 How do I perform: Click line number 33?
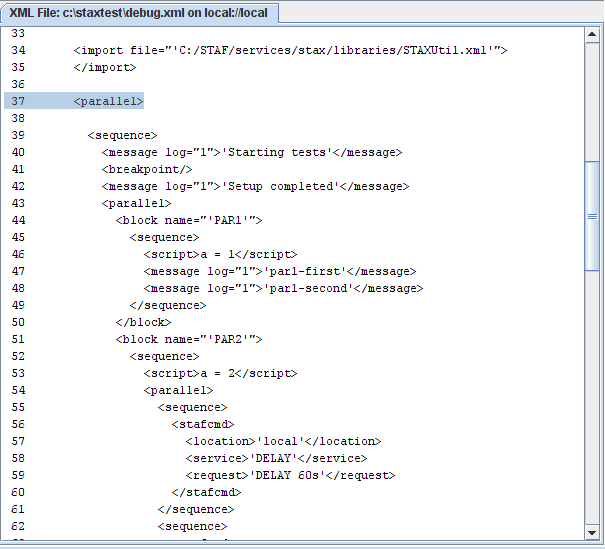18,33
